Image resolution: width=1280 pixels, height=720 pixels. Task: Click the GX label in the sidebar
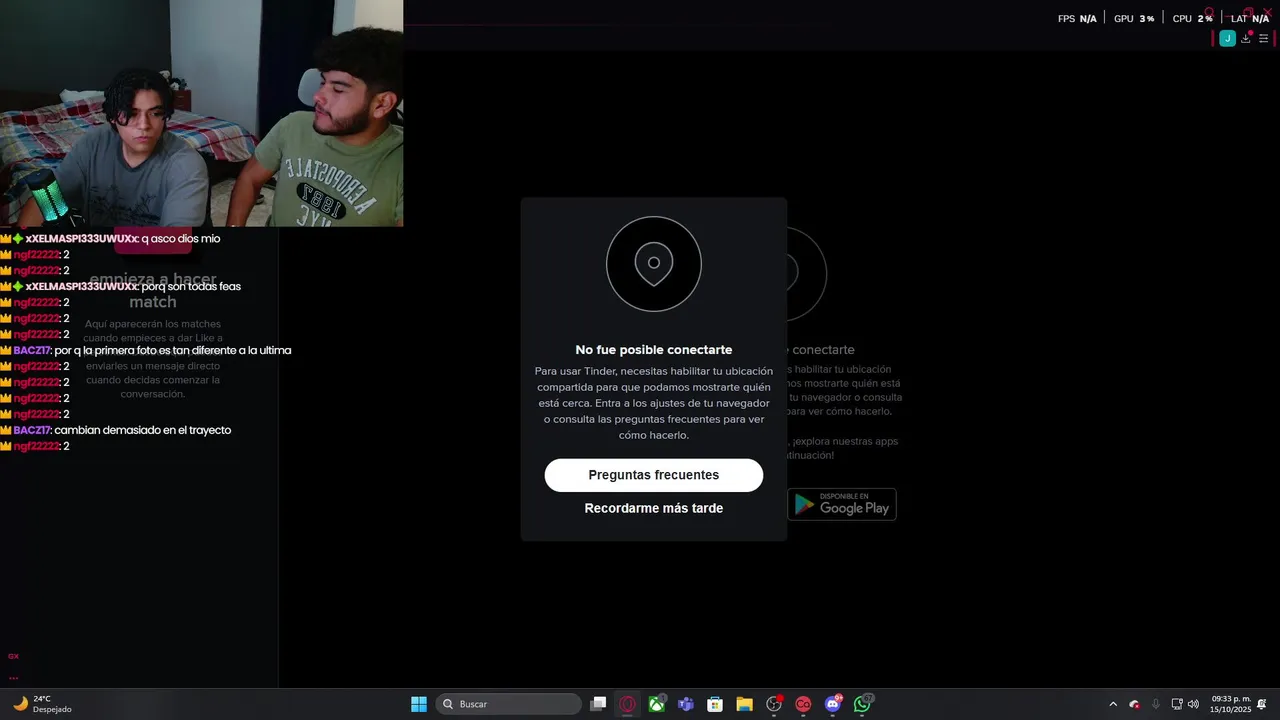13,656
